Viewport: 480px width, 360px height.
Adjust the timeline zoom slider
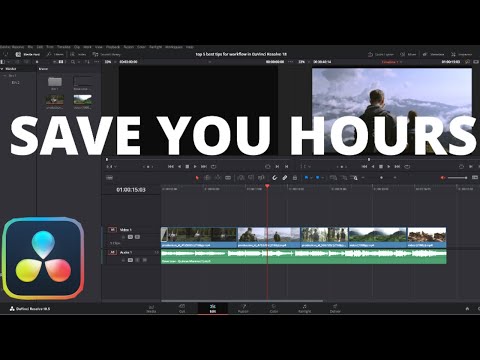[x=379, y=178]
